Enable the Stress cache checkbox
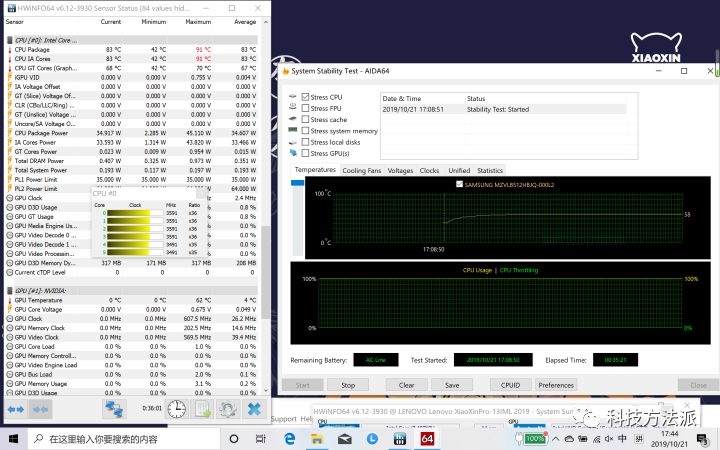This screenshot has height=450, width=720. 305,119
